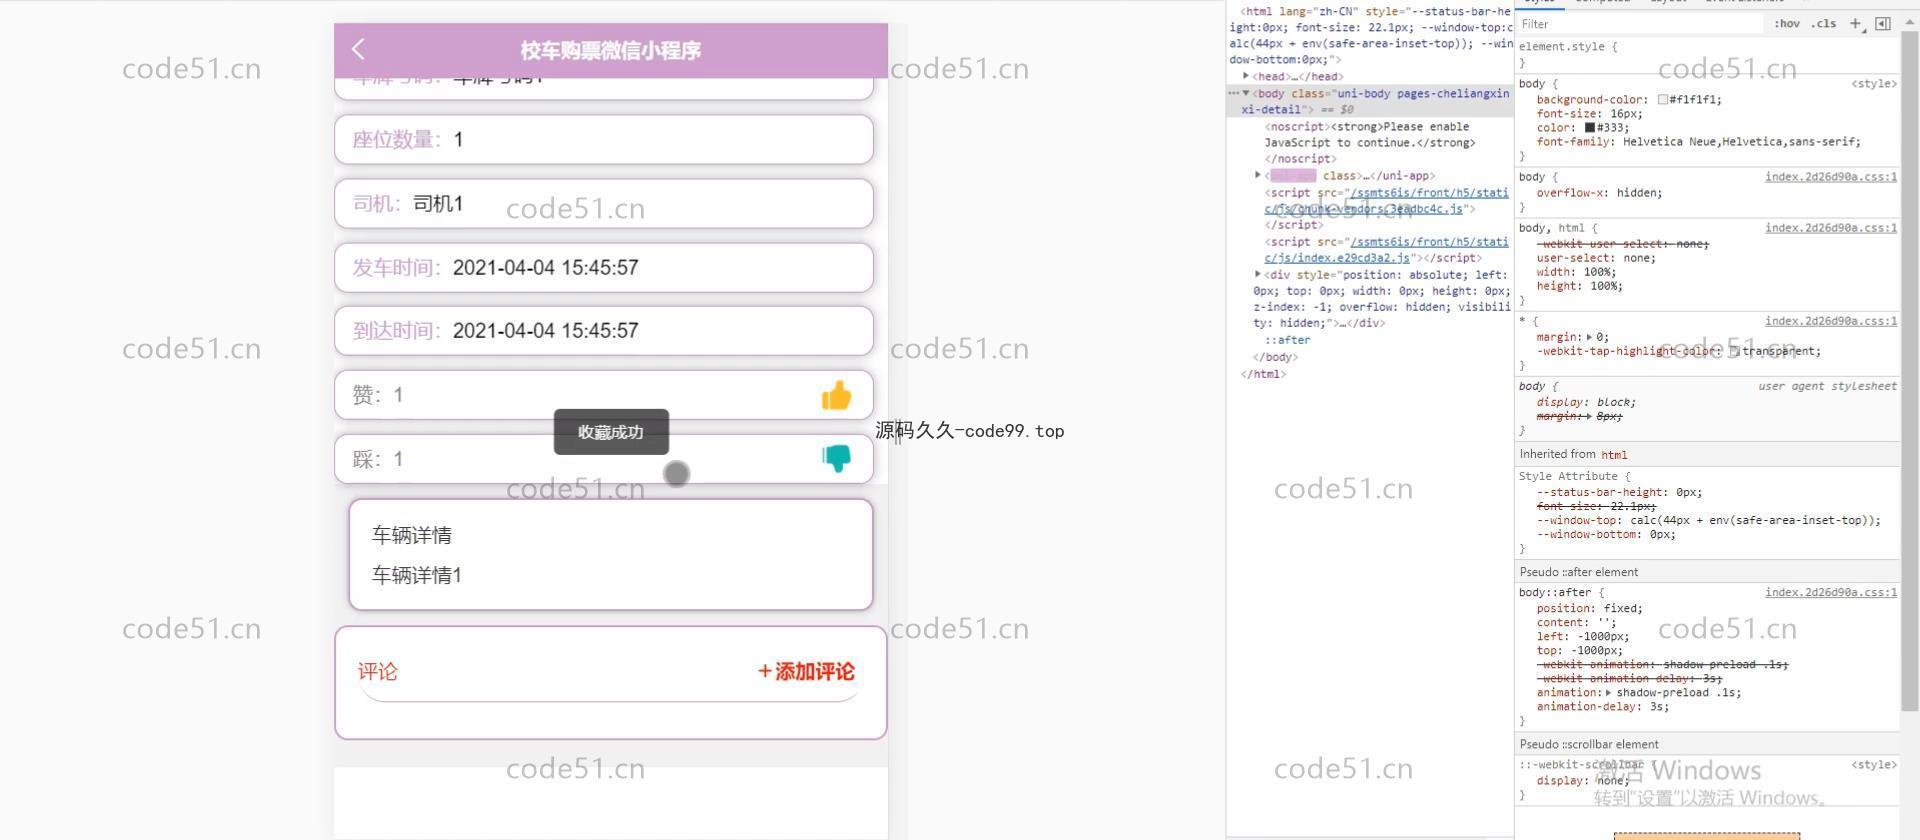This screenshot has width=1920, height=840.
Task: Tap the thumbs-up icon in the 赞 row
Action: click(836, 396)
